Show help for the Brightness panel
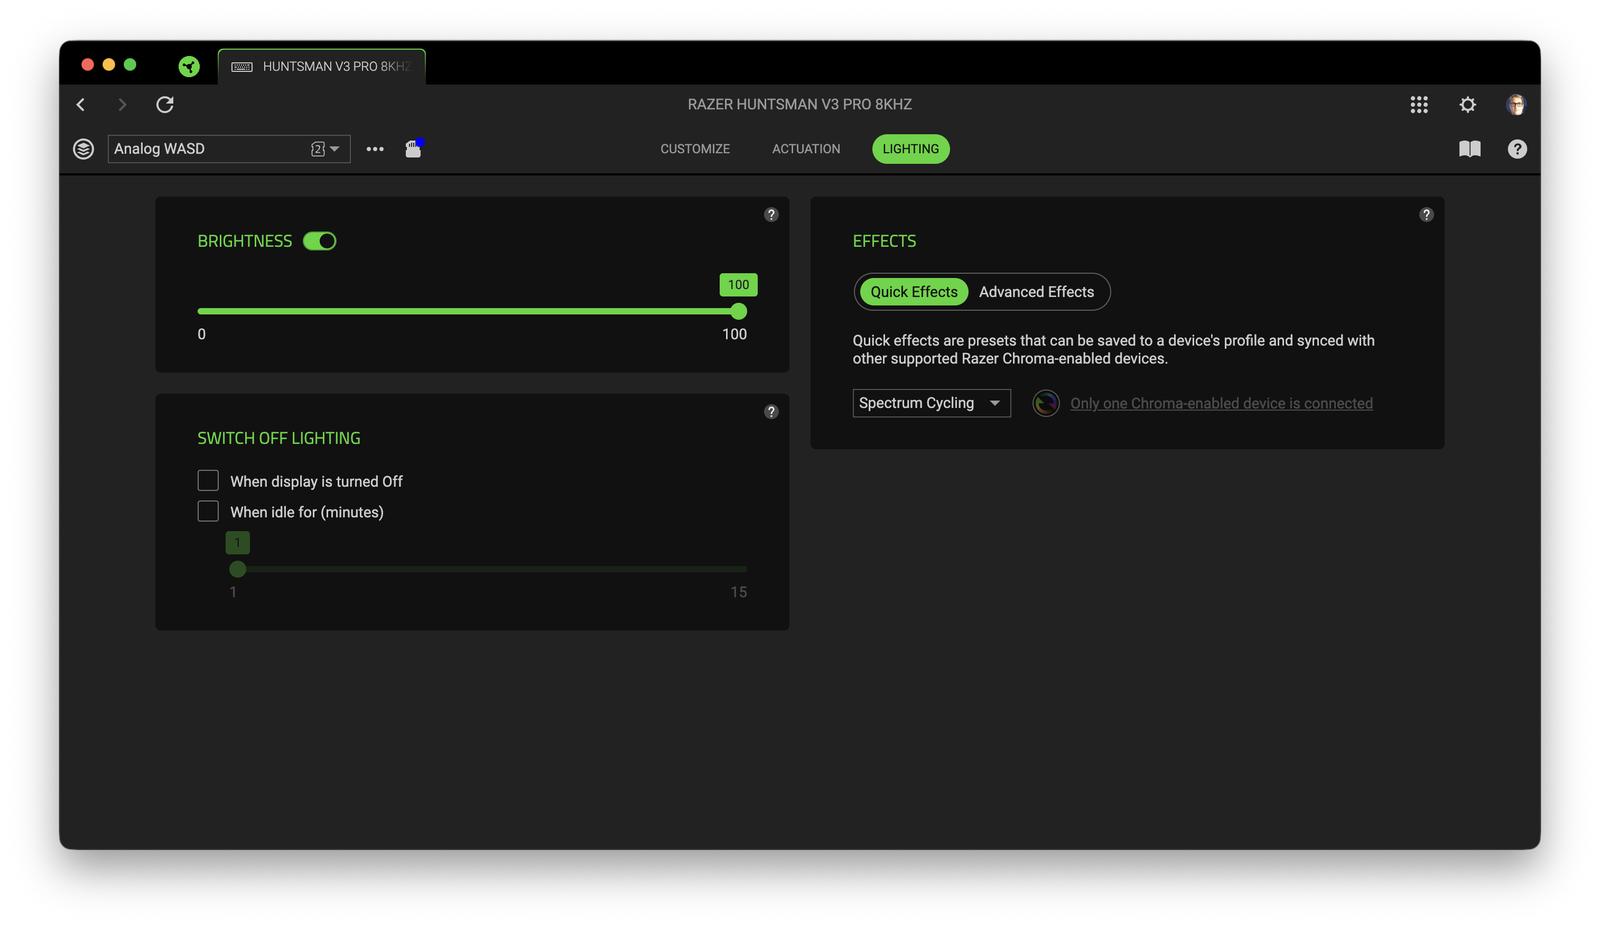Screen dimensions: 1600x928 [771, 215]
